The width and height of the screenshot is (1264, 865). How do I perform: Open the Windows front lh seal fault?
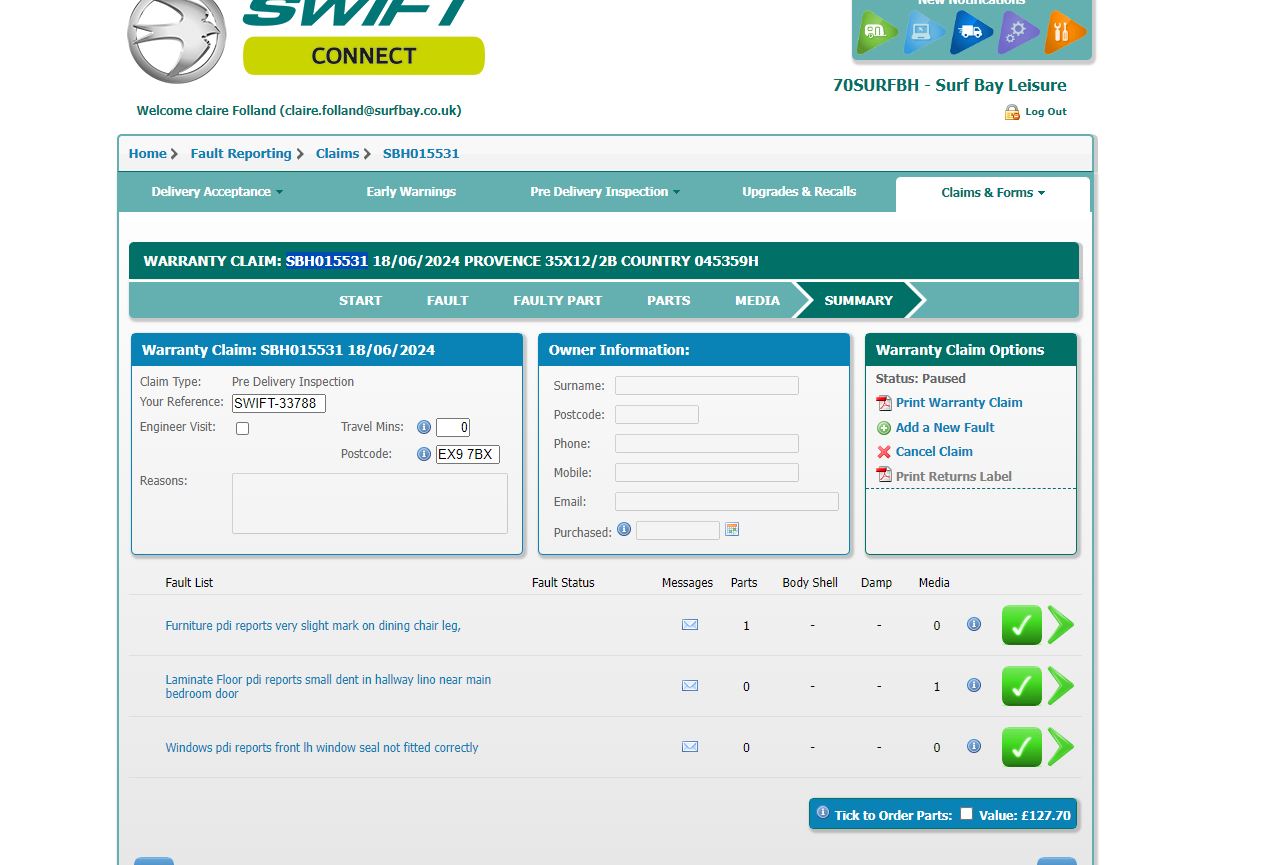click(x=322, y=748)
